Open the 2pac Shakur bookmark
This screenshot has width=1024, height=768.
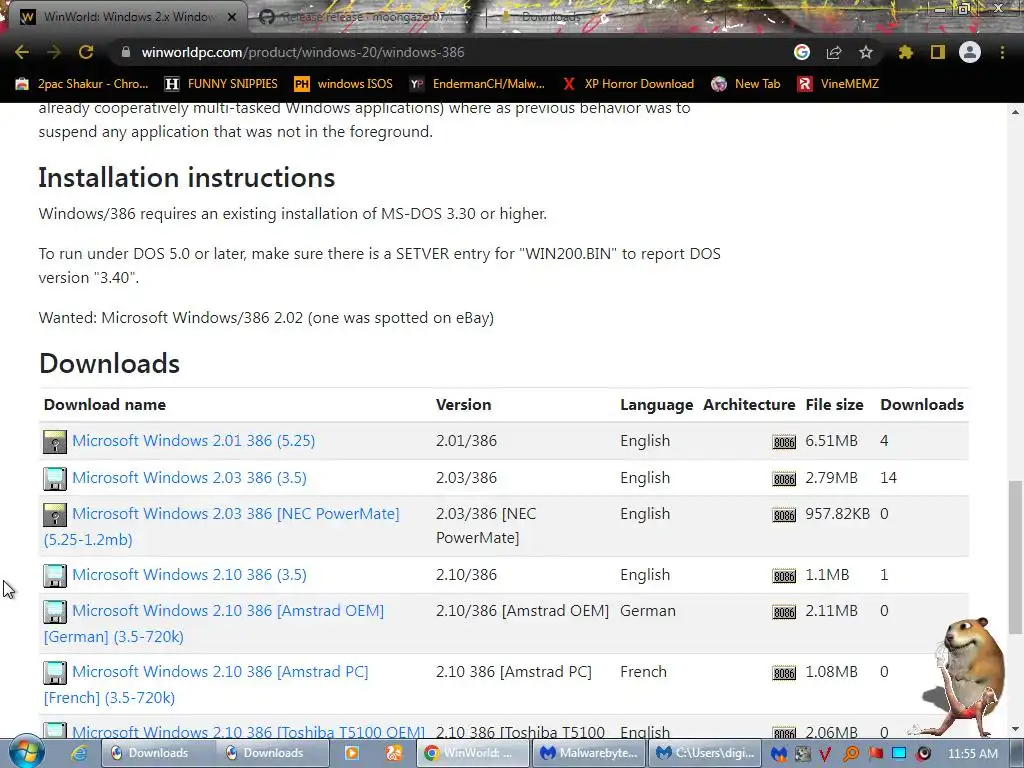pyautogui.click(x=82, y=84)
